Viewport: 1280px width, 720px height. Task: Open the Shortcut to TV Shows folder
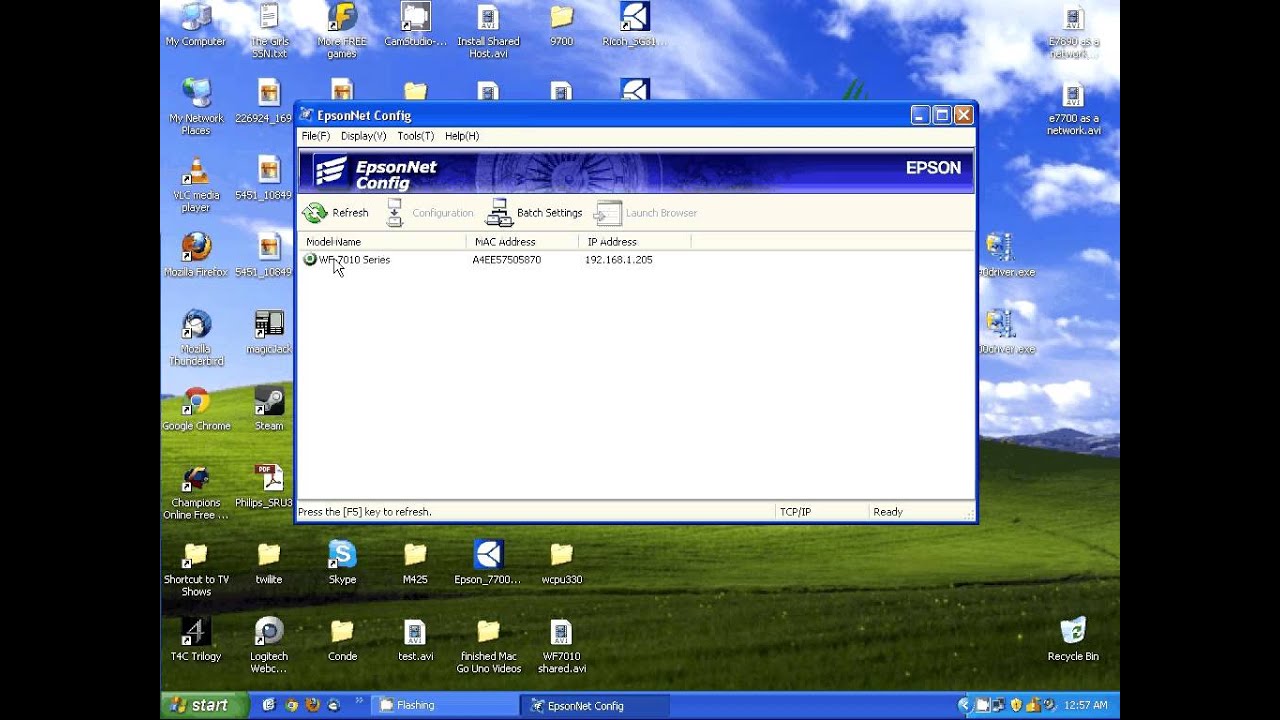[x=196, y=570]
